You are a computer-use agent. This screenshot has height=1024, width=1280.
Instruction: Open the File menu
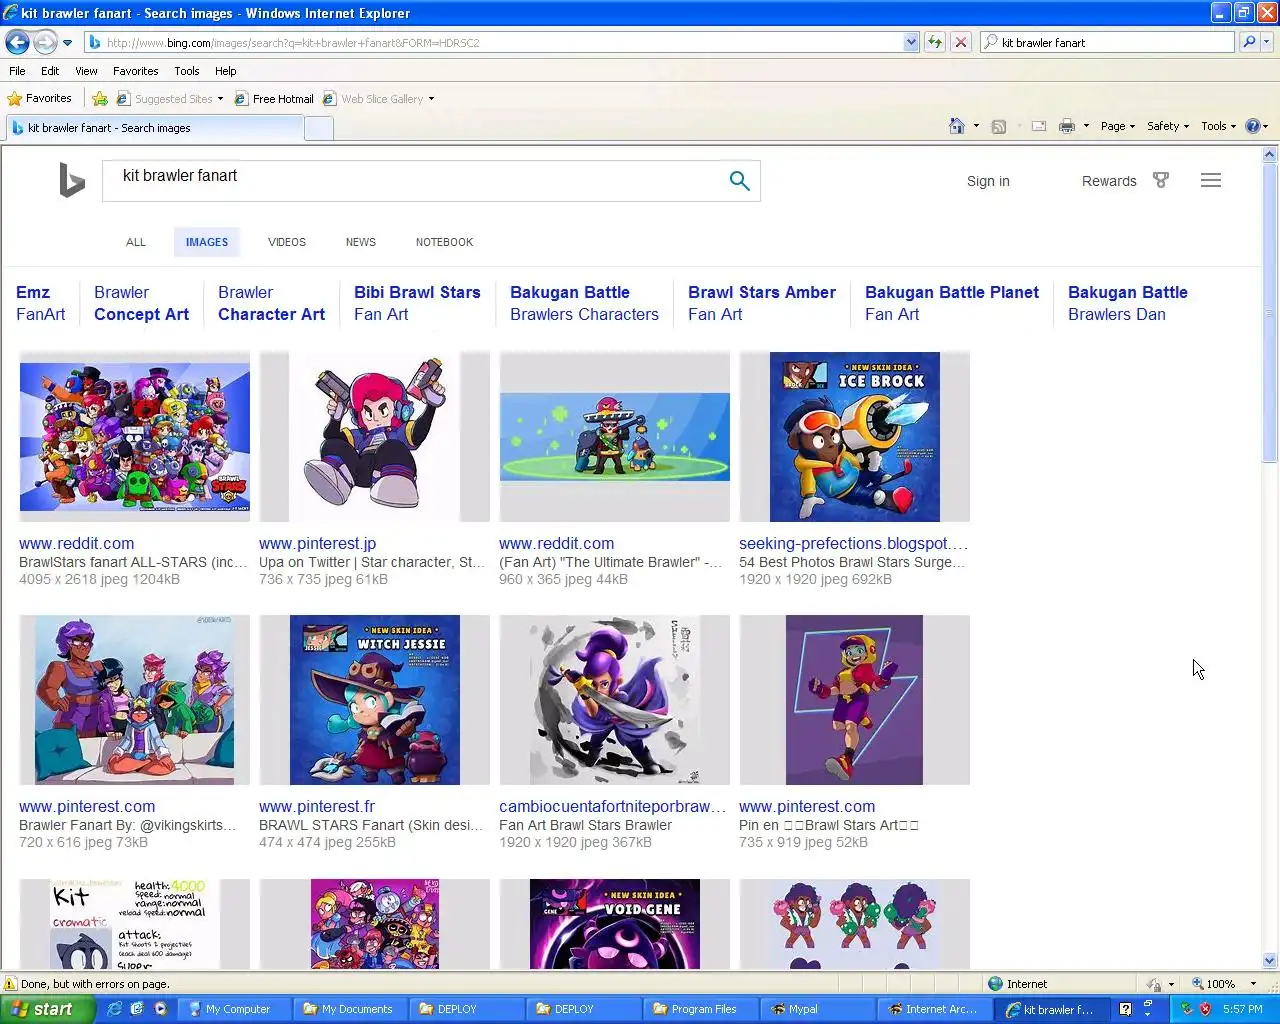17,71
